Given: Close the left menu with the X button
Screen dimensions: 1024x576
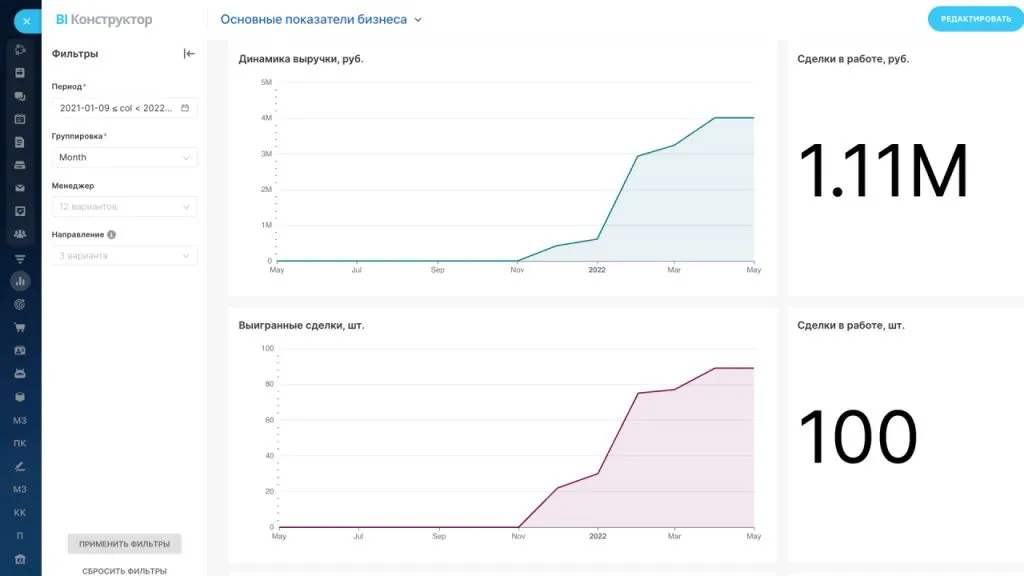Looking at the screenshot, I should point(27,21).
